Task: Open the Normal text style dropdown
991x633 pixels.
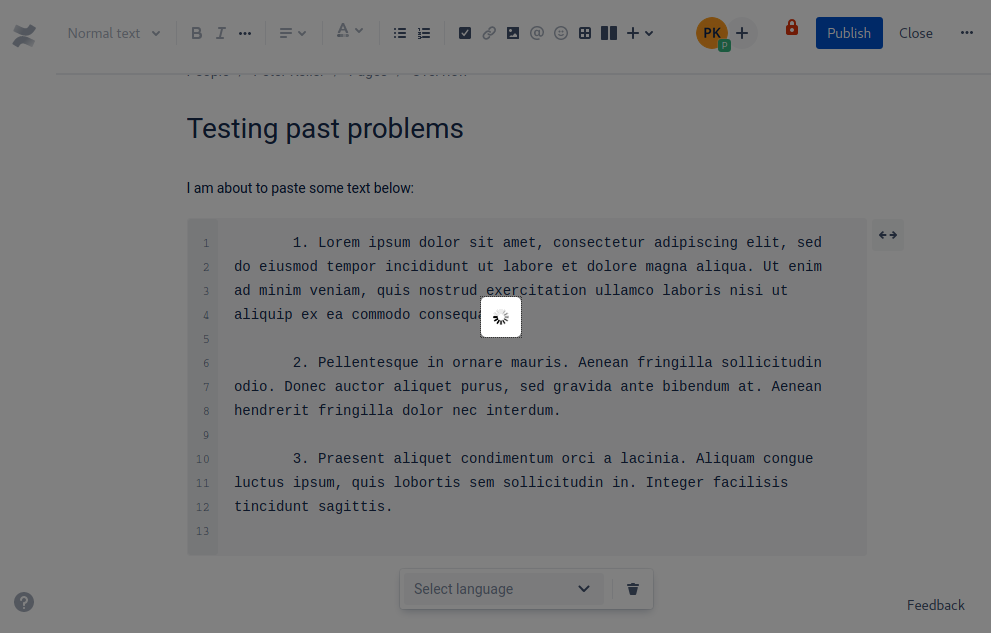Action: click(x=113, y=32)
